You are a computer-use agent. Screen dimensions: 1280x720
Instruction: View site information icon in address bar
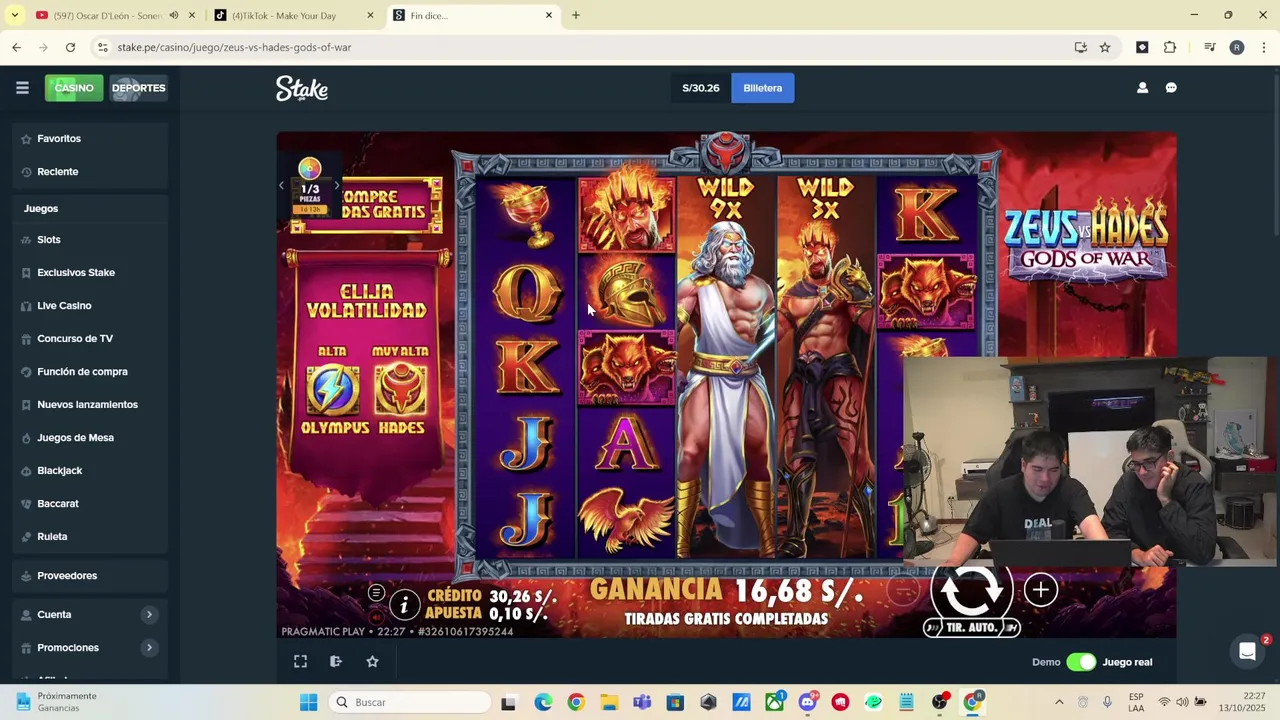pos(102,47)
